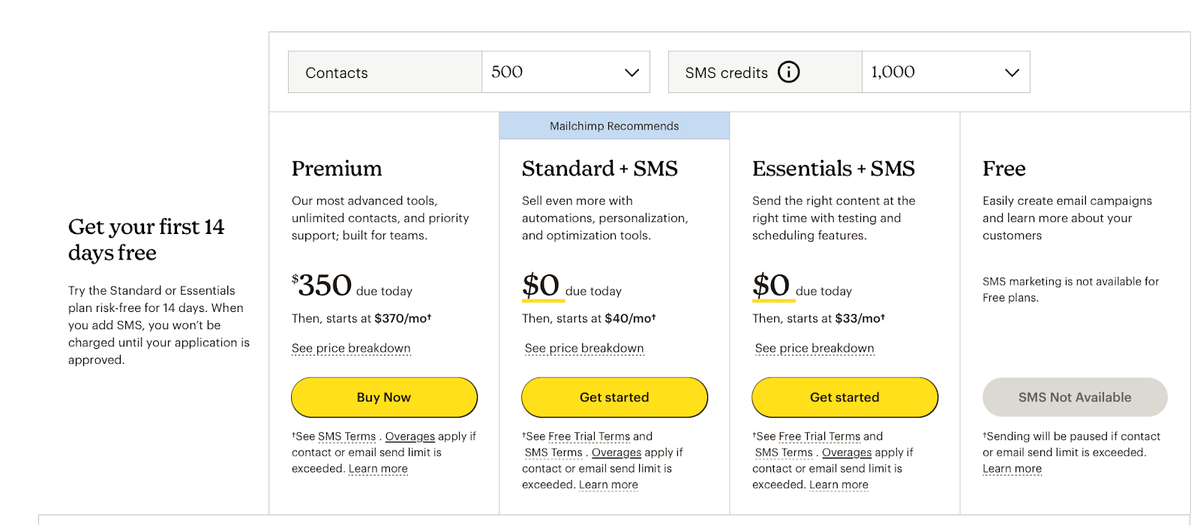Open Free Trial Terms under Essentials plan

click(819, 436)
